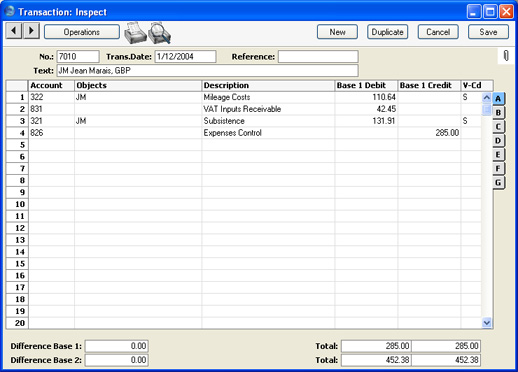Select flip tab C
518x372 pixels.
498,127
